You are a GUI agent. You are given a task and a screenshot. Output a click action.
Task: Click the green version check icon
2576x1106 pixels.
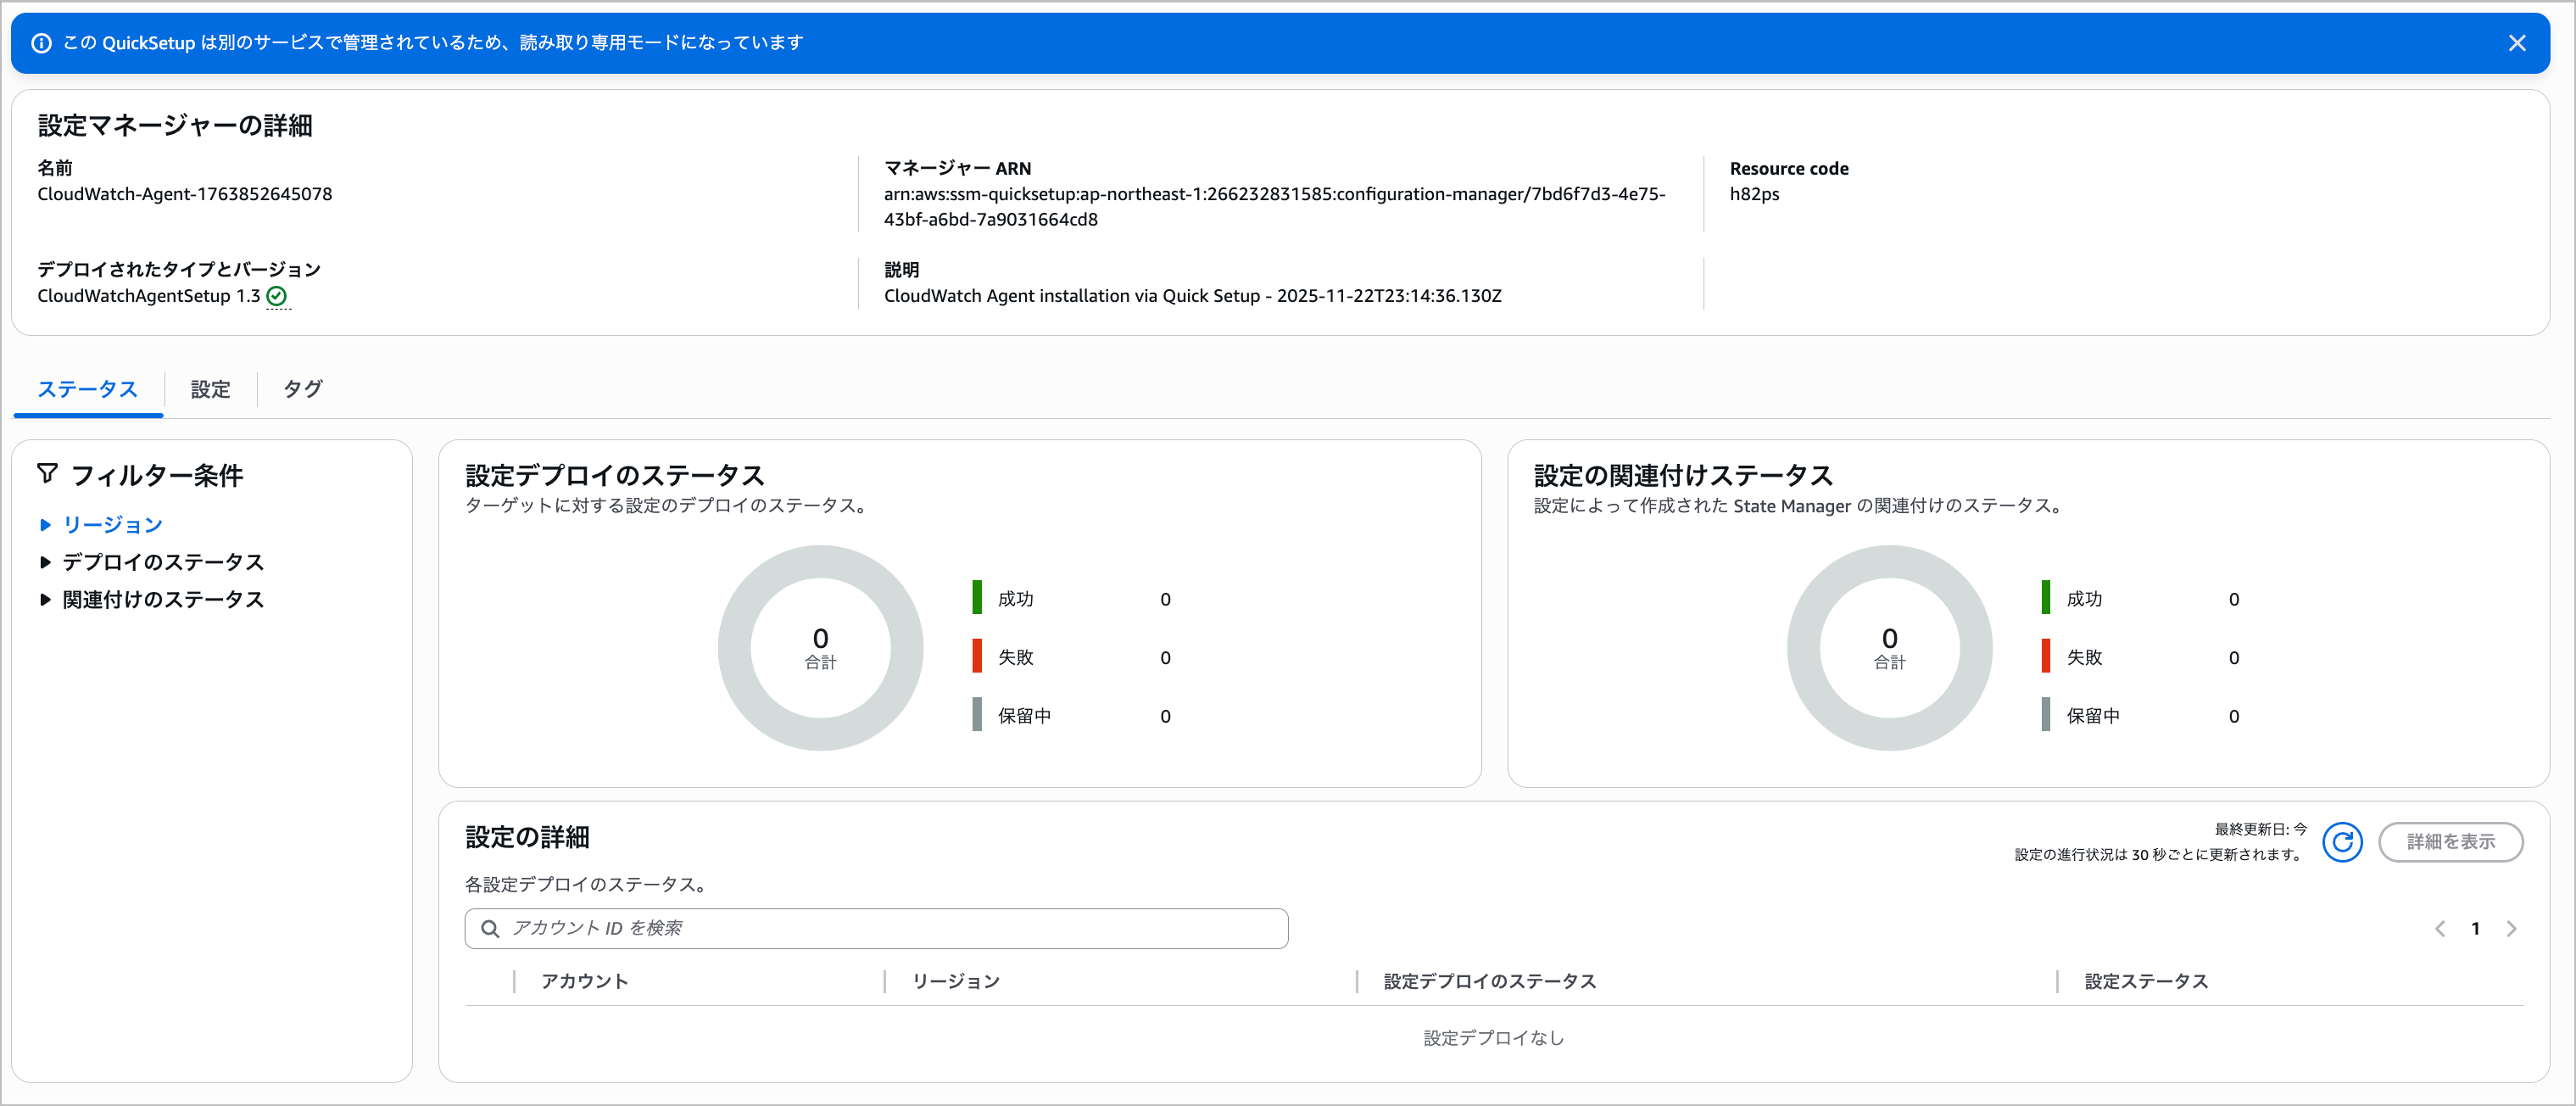[x=277, y=296]
